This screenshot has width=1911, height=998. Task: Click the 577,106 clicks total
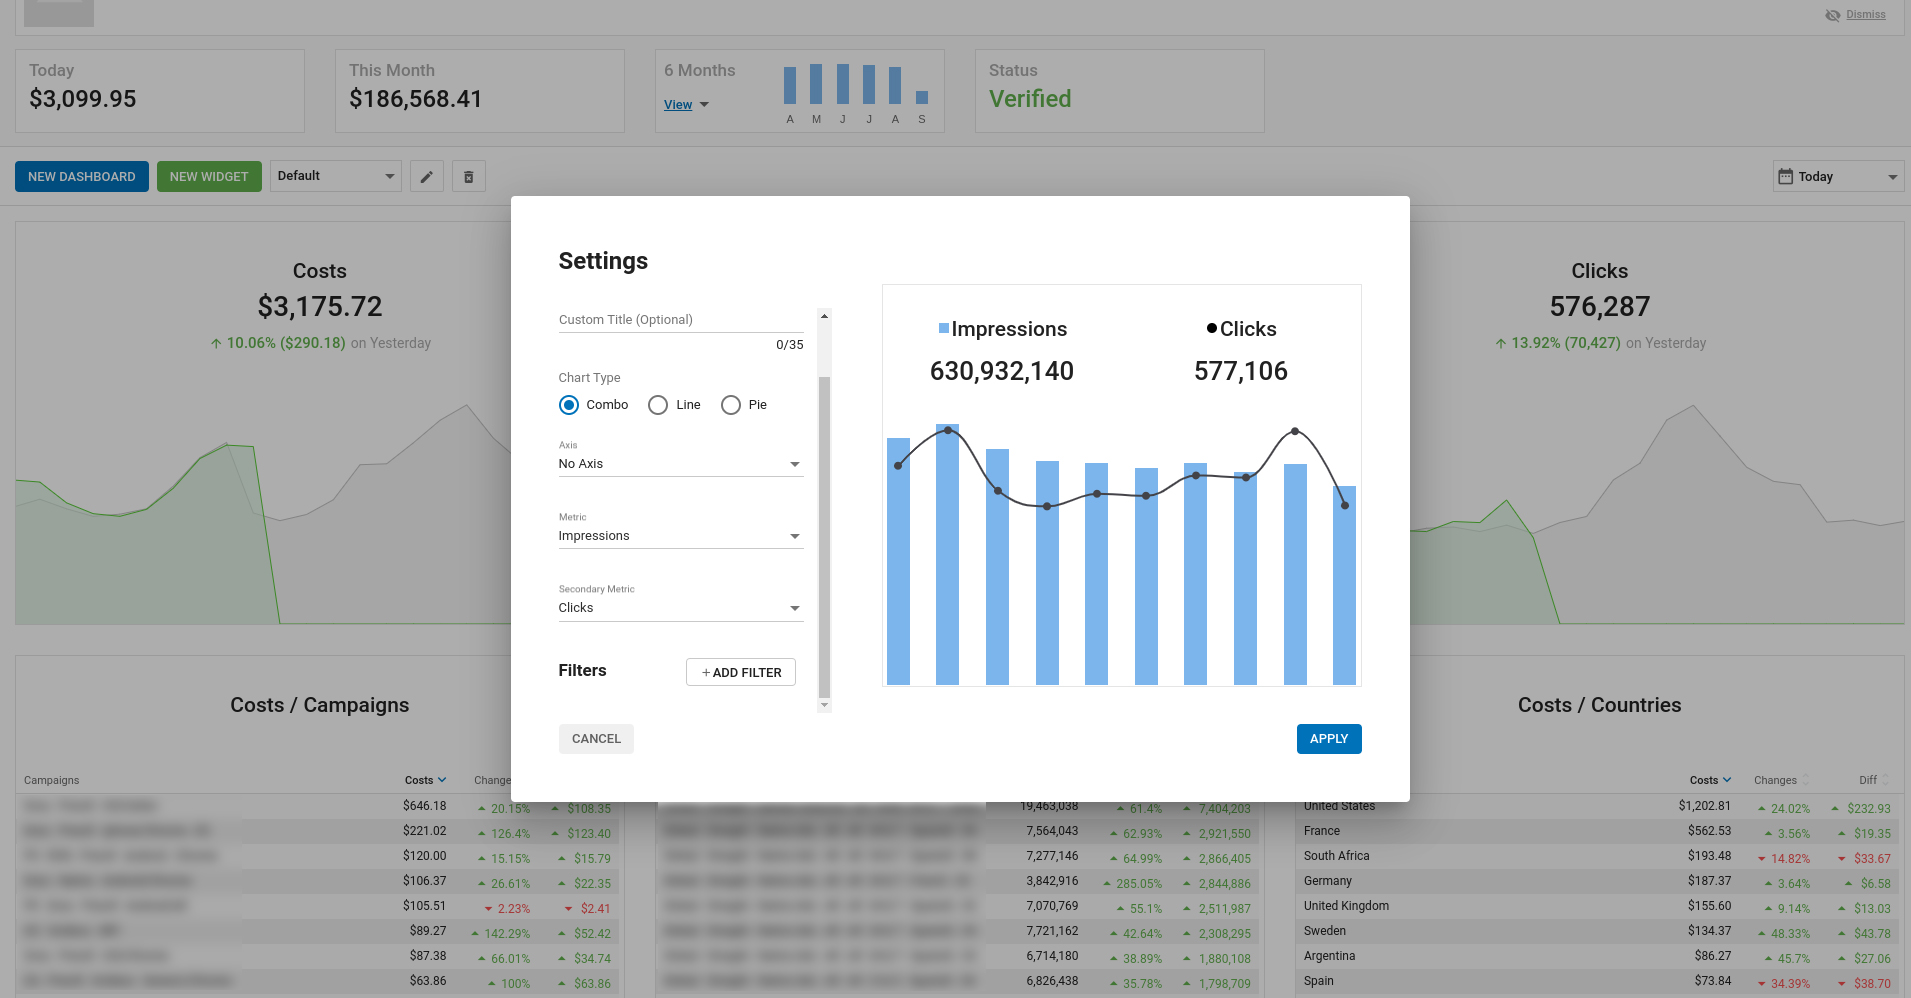[x=1241, y=371]
